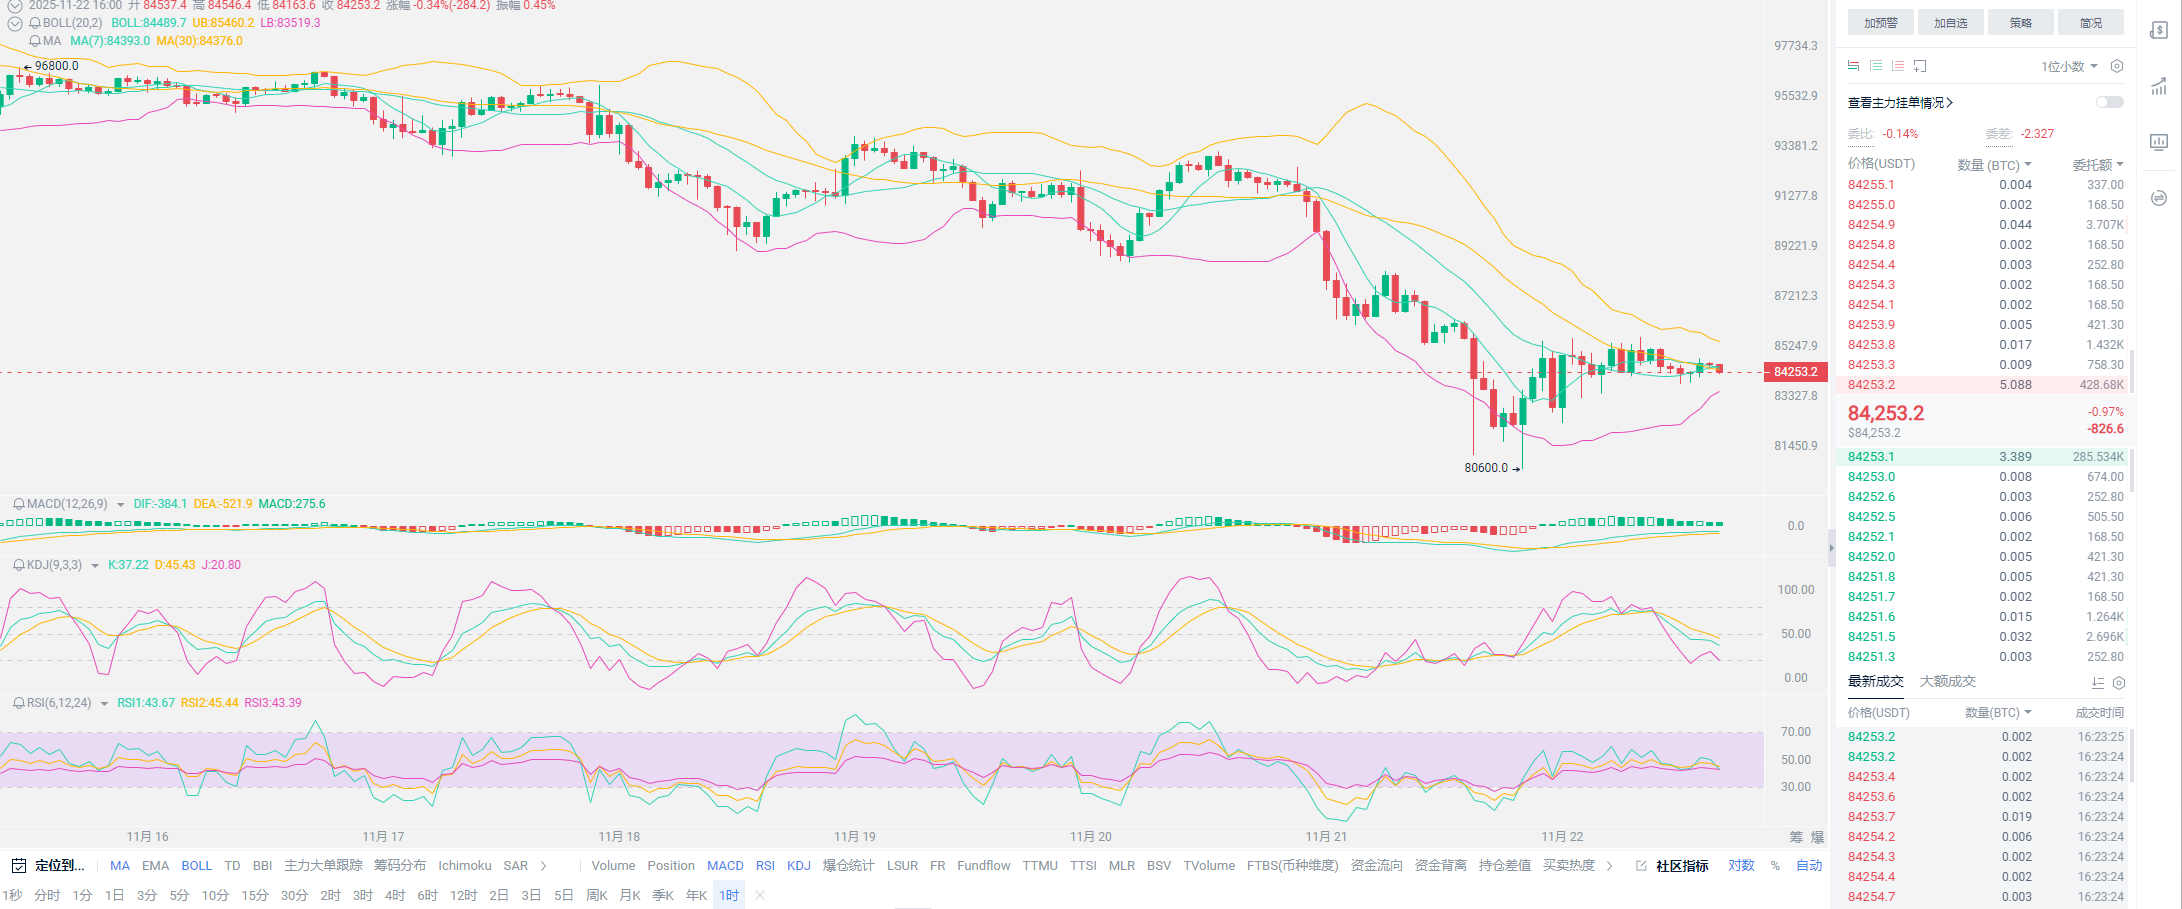Viewport: 2182px width, 909px height.
Task: Click the 加自选 add to watchlist button
Action: [x=1950, y=23]
